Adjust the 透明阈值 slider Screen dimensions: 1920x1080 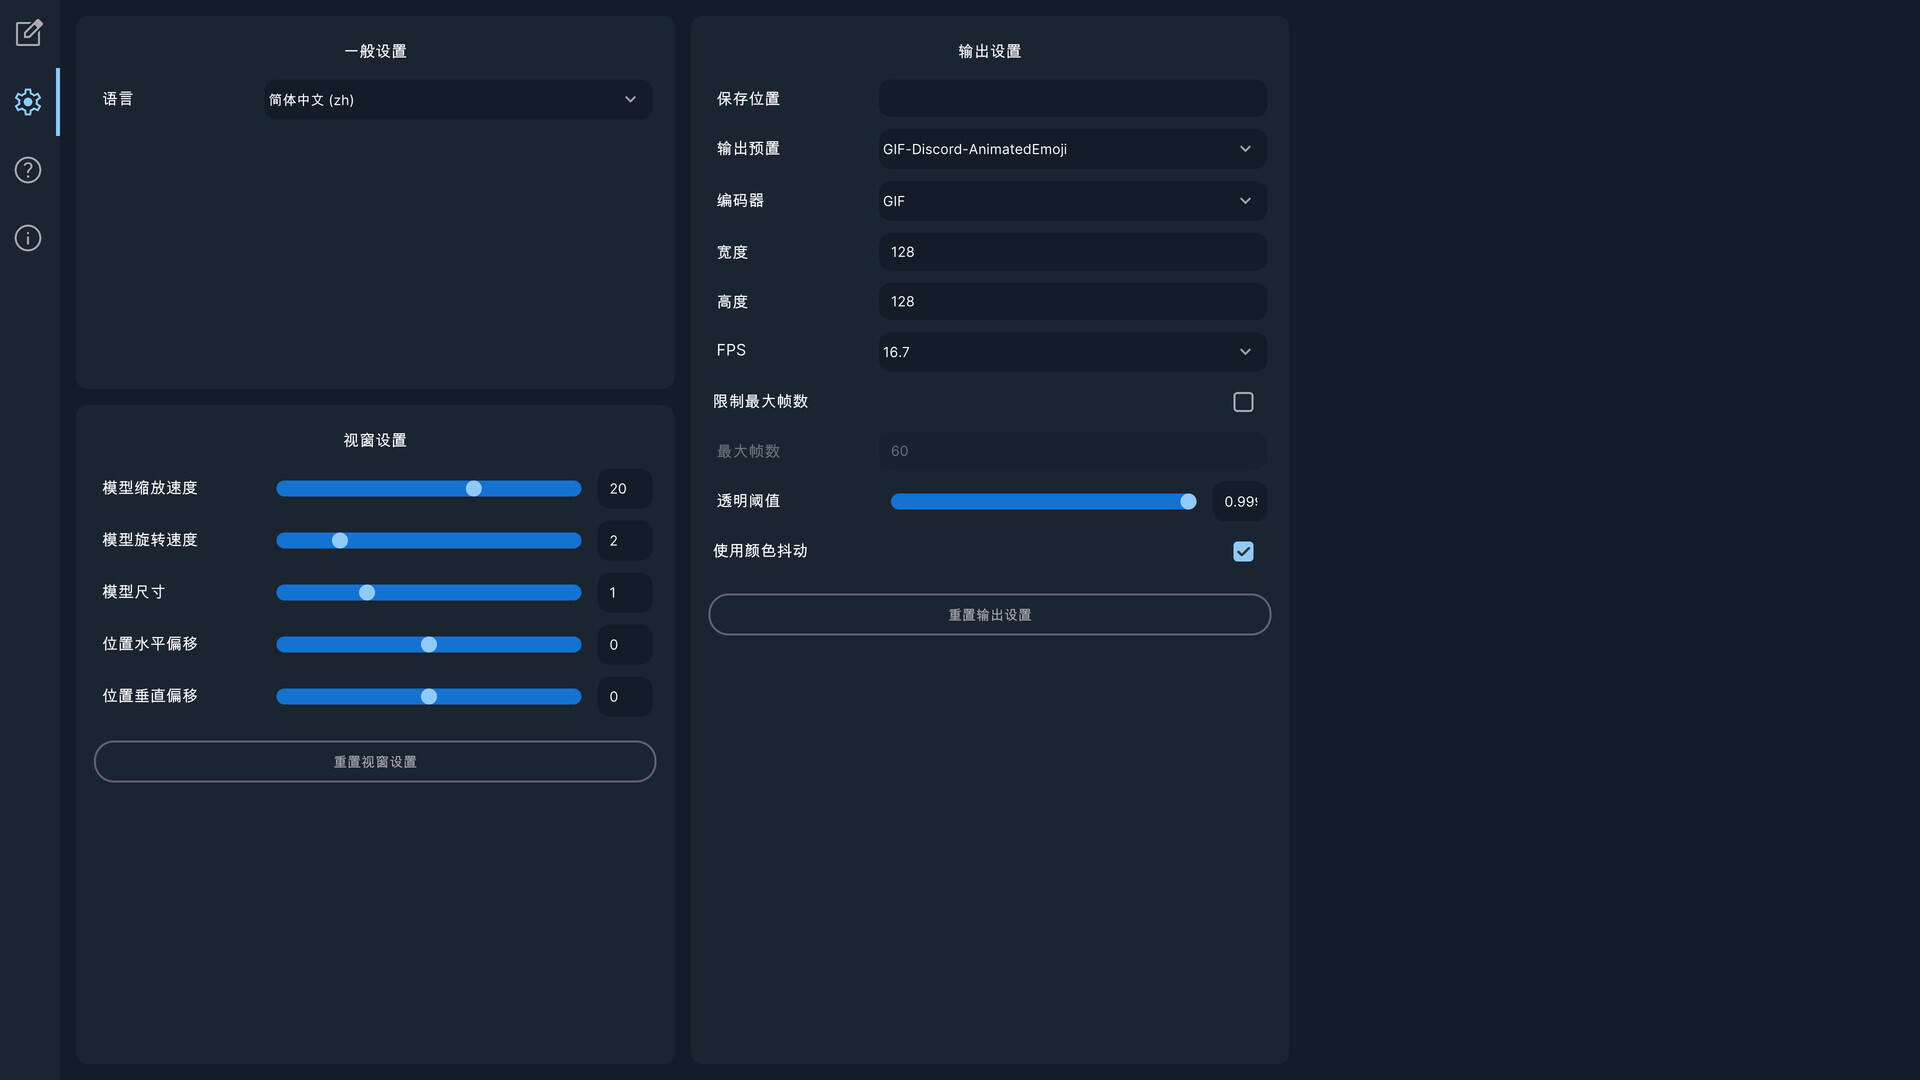(x=1186, y=501)
